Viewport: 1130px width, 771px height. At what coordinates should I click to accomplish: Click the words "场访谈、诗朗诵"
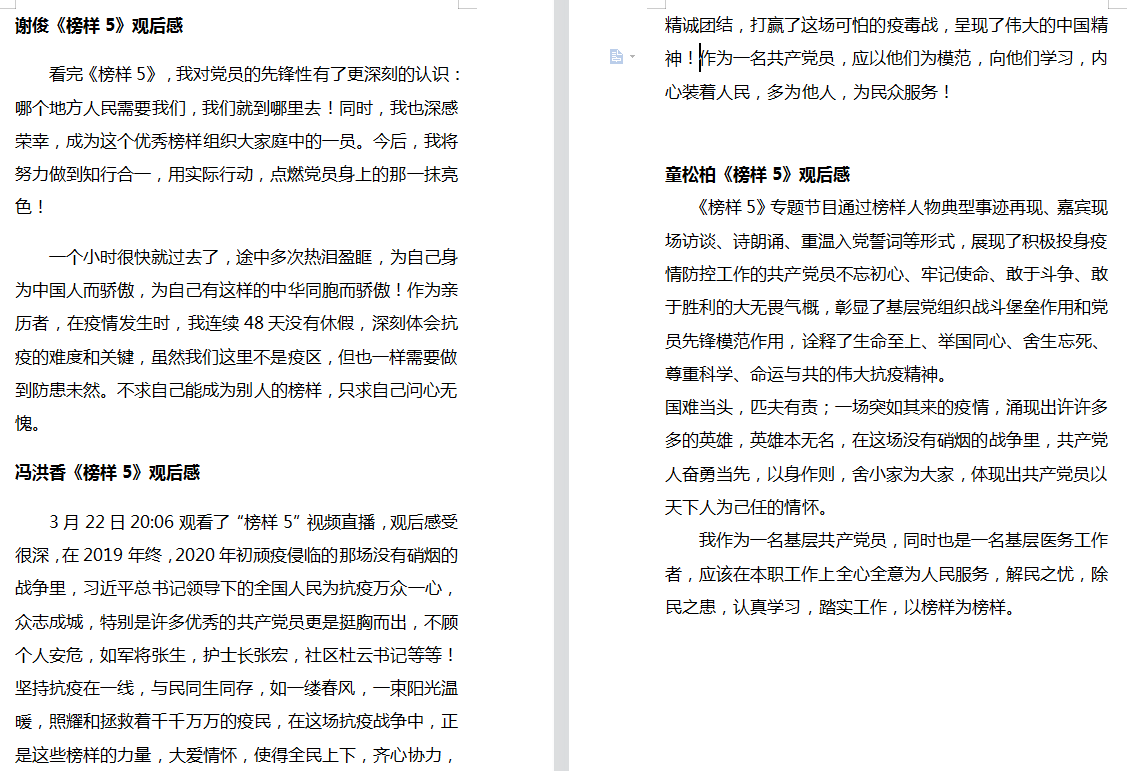[724, 241]
